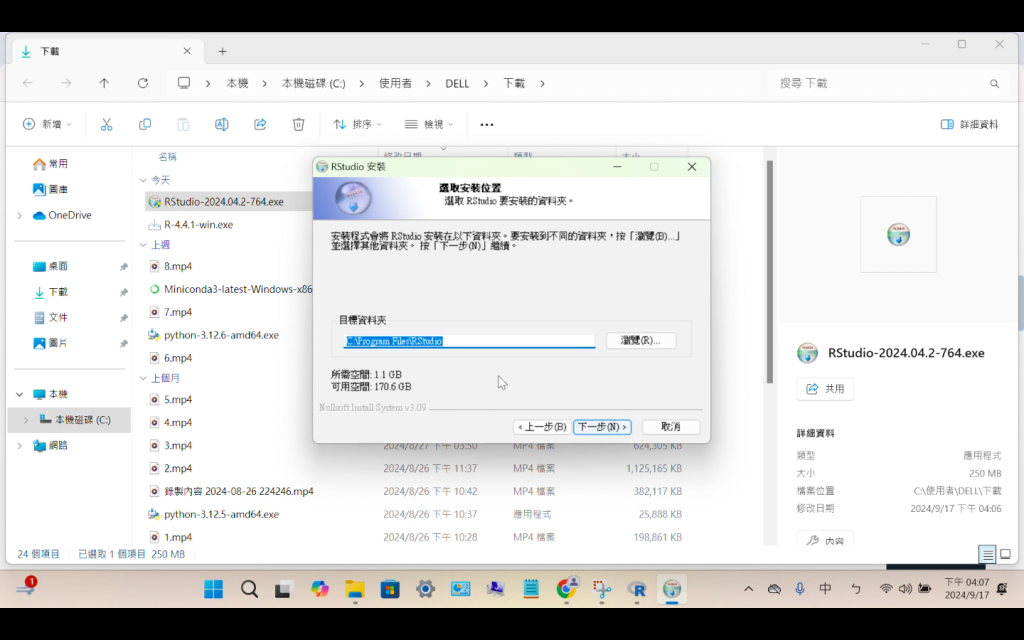1024x640 pixels.
Task: Collapse the 今天 Today file group
Action: pos(143,180)
